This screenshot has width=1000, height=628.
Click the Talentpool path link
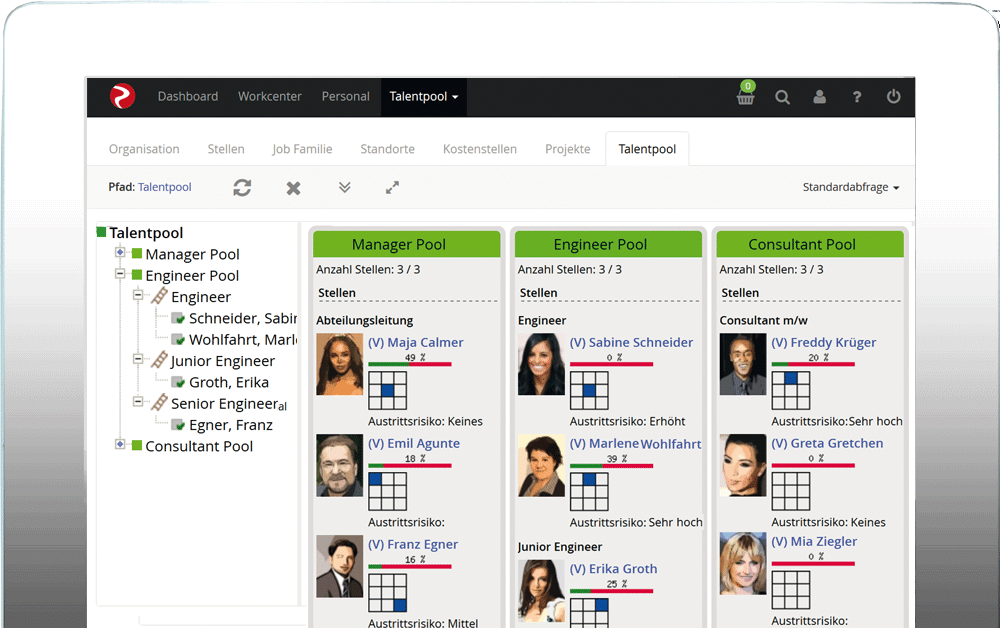pyautogui.click(x=165, y=187)
